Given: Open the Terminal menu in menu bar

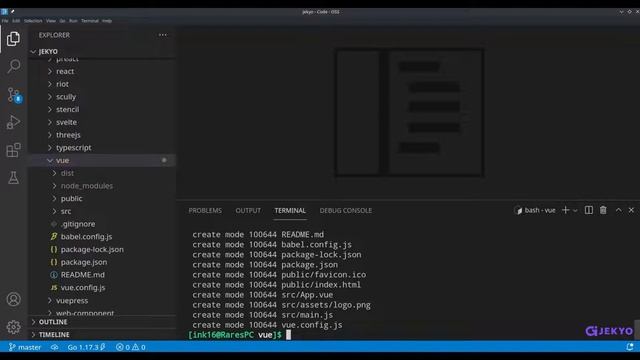Looking at the screenshot, I should pyautogui.click(x=90, y=21).
